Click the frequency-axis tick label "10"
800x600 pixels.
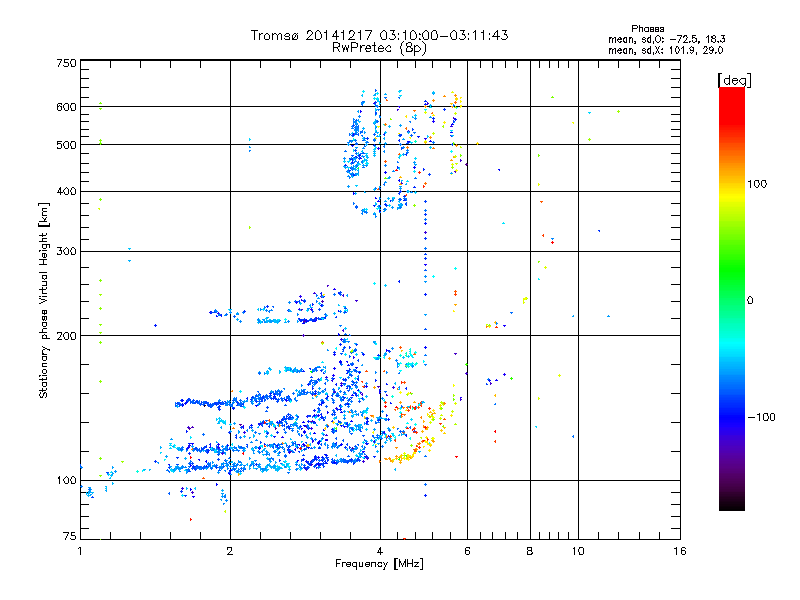click(x=578, y=551)
